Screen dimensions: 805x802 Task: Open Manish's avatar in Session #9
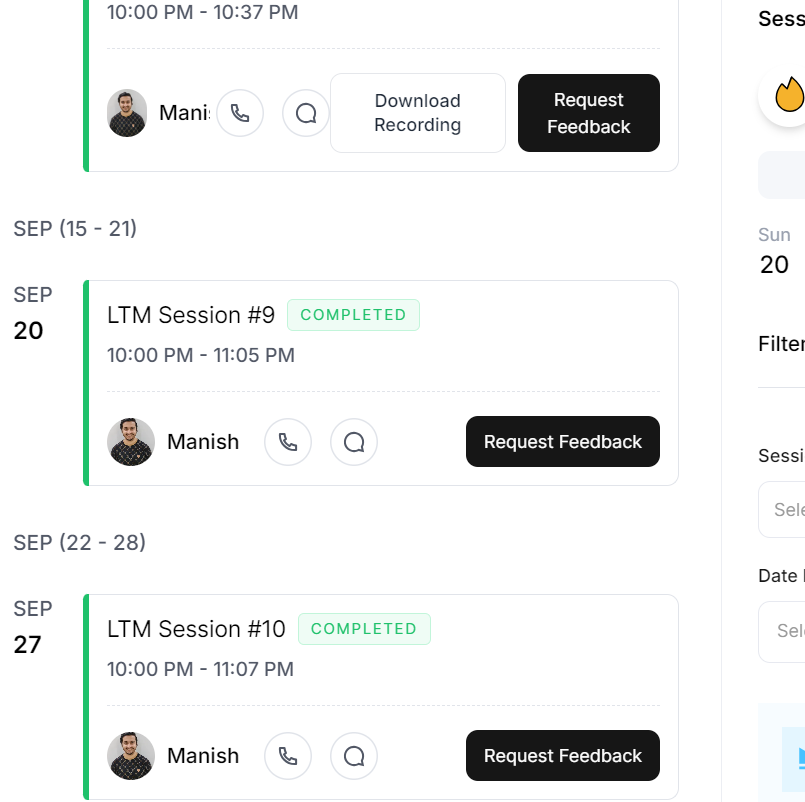tap(131, 442)
